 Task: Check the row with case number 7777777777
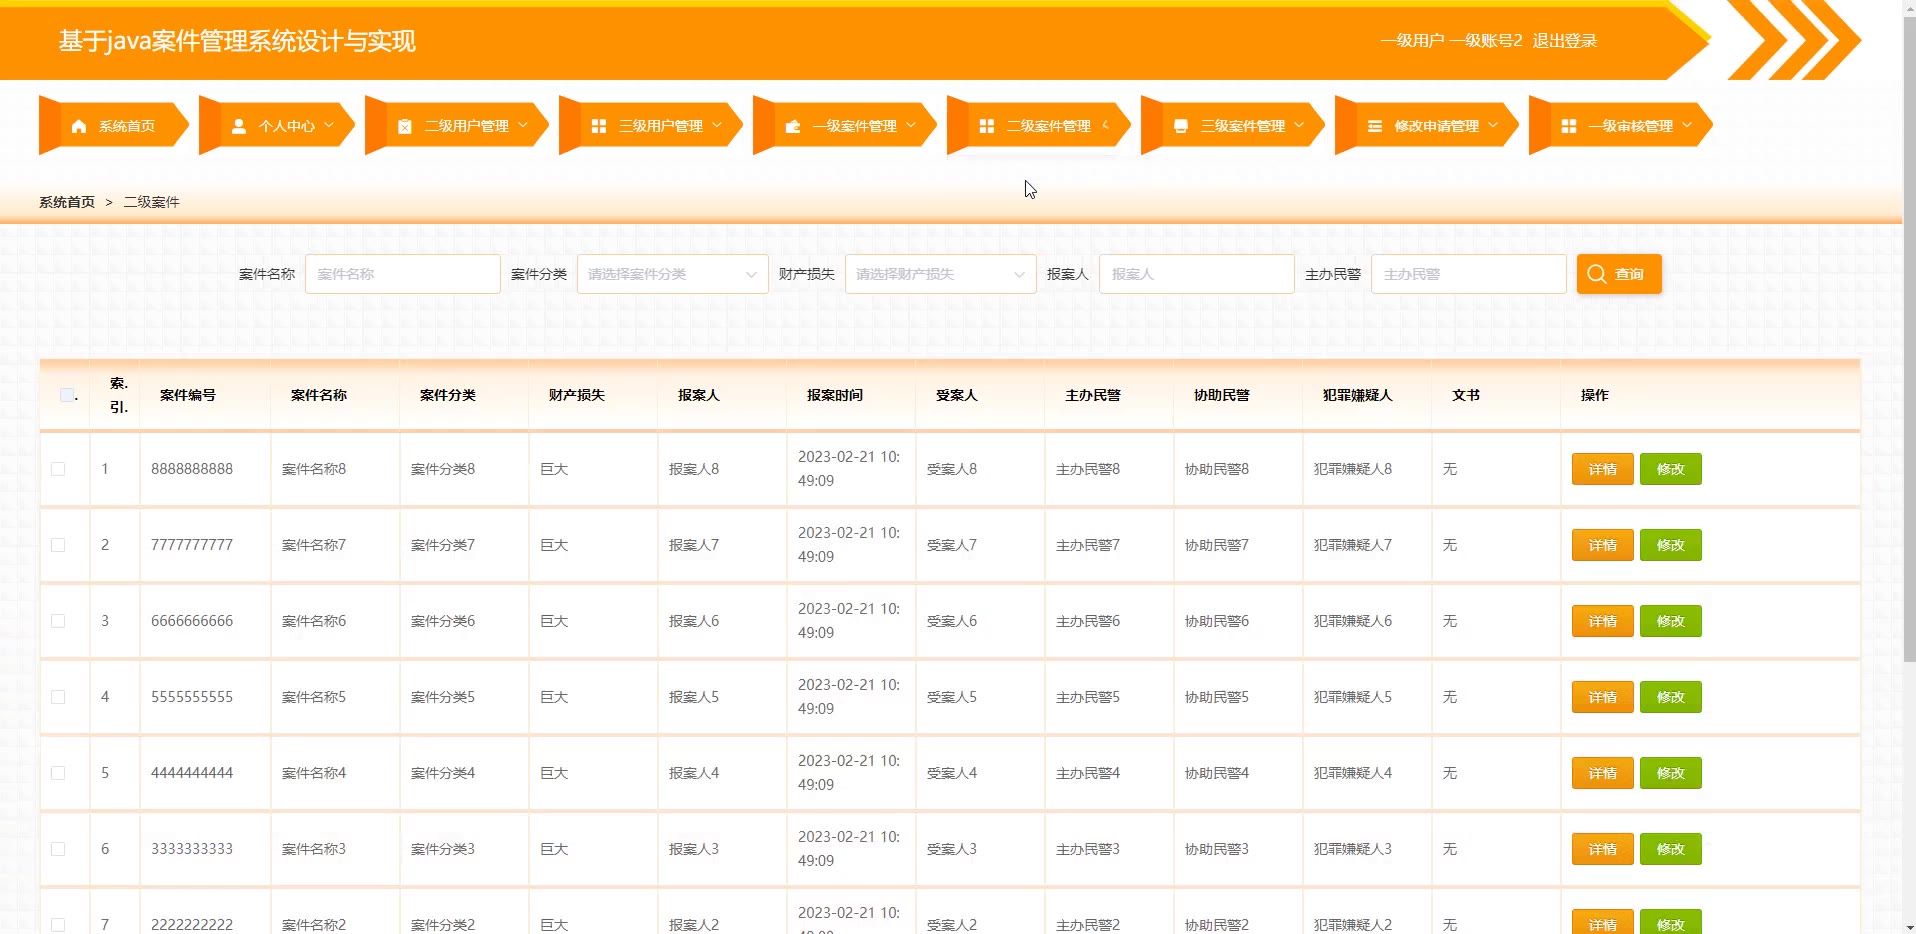58,545
